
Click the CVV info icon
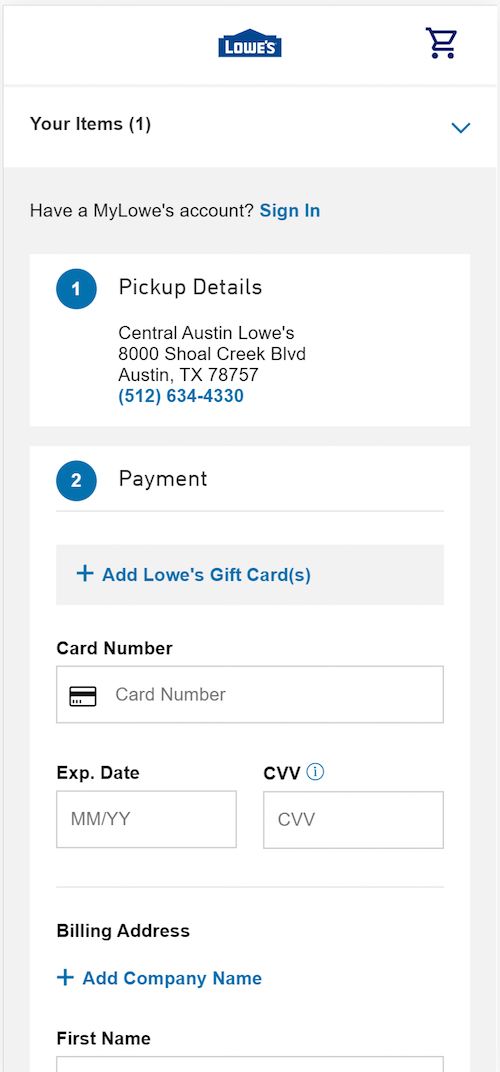pos(315,772)
